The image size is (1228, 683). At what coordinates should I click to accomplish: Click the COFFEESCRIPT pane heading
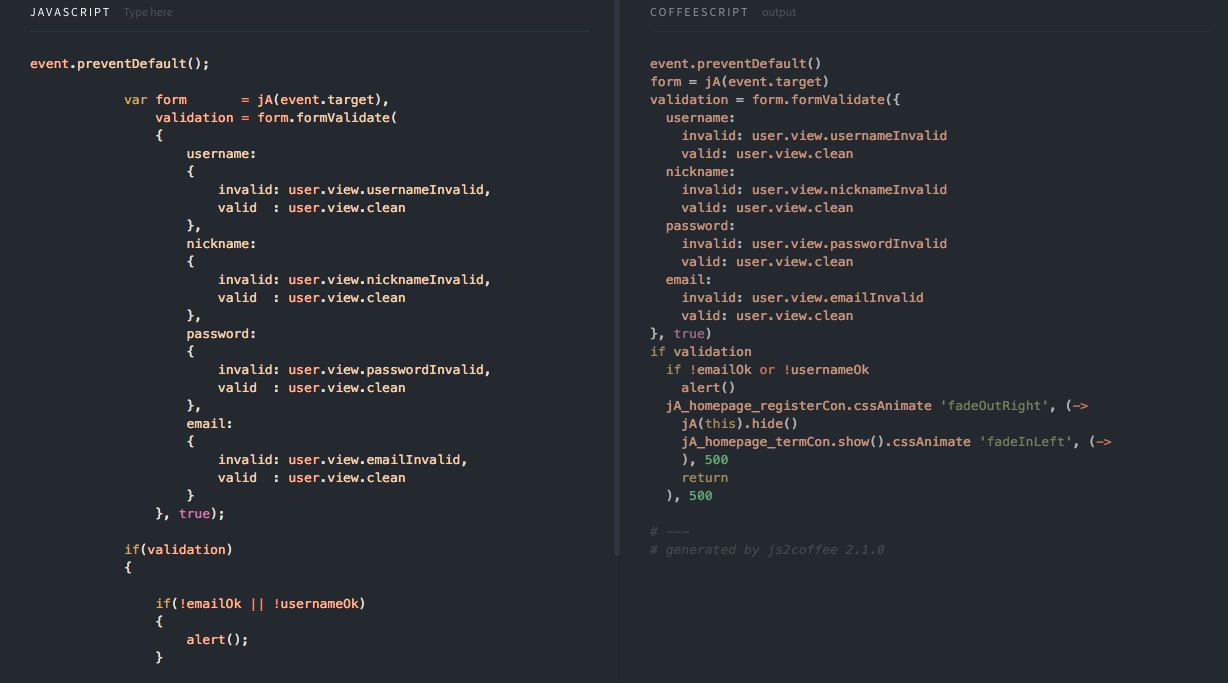(699, 13)
